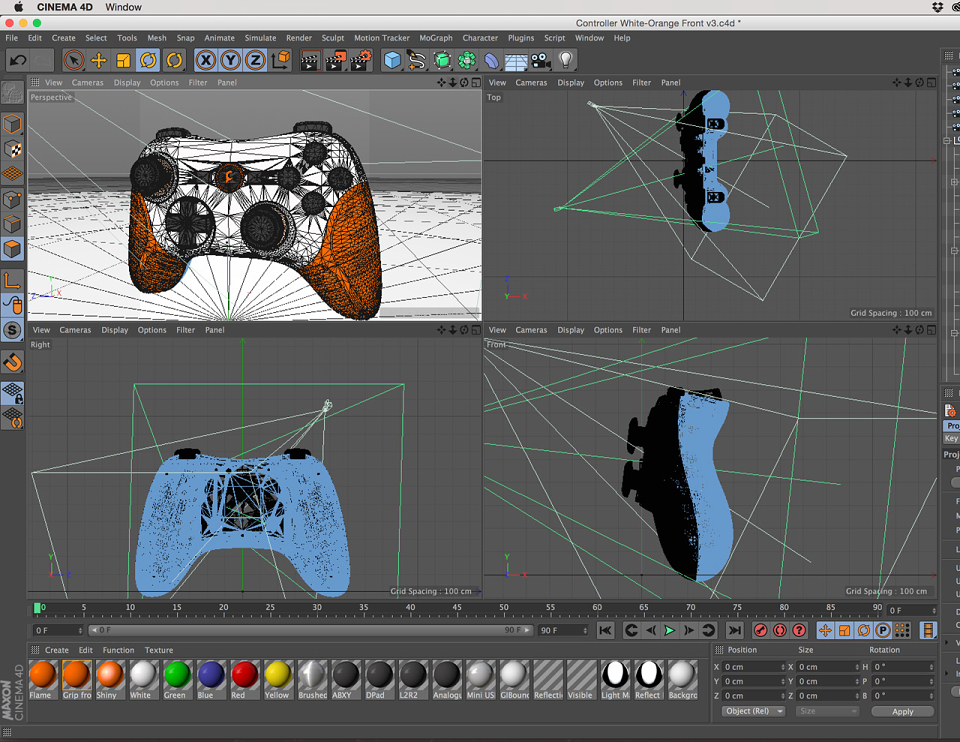Toggle the Z axis lock
This screenshot has width=960, height=742.
[x=255, y=60]
